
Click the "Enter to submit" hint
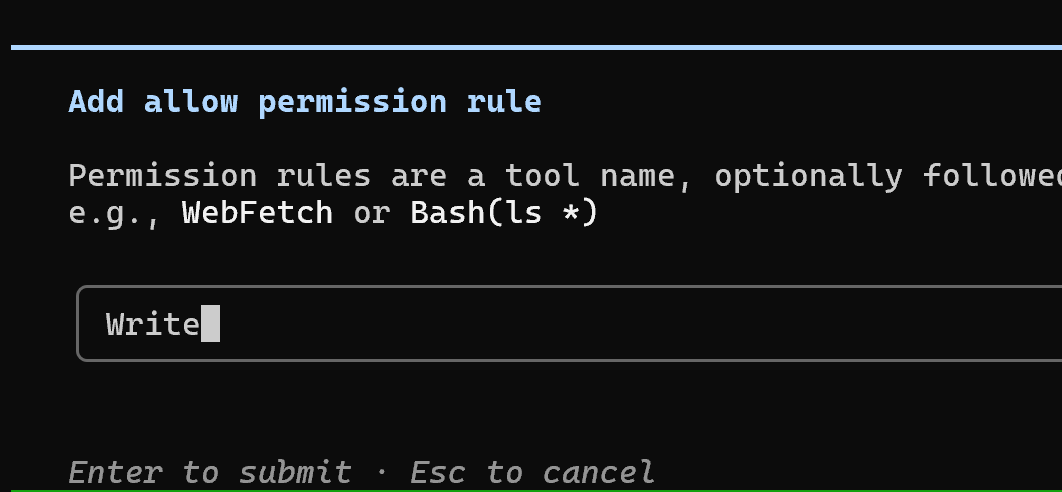(x=210, y=472)
